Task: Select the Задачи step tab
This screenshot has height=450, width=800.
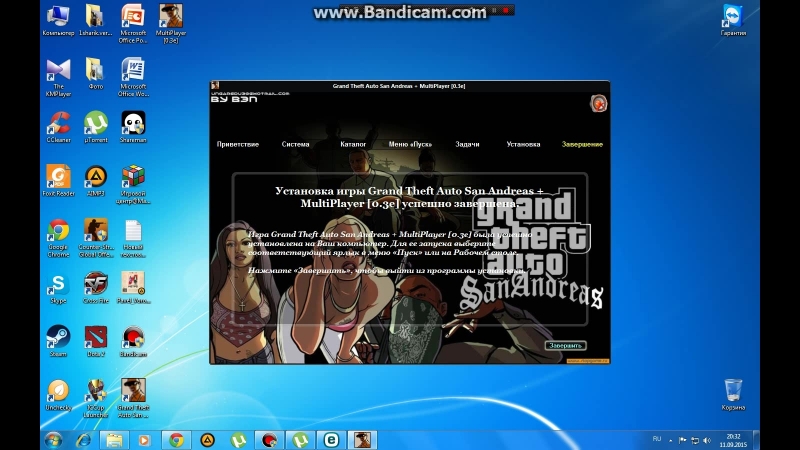Action: tap(467, 144)
